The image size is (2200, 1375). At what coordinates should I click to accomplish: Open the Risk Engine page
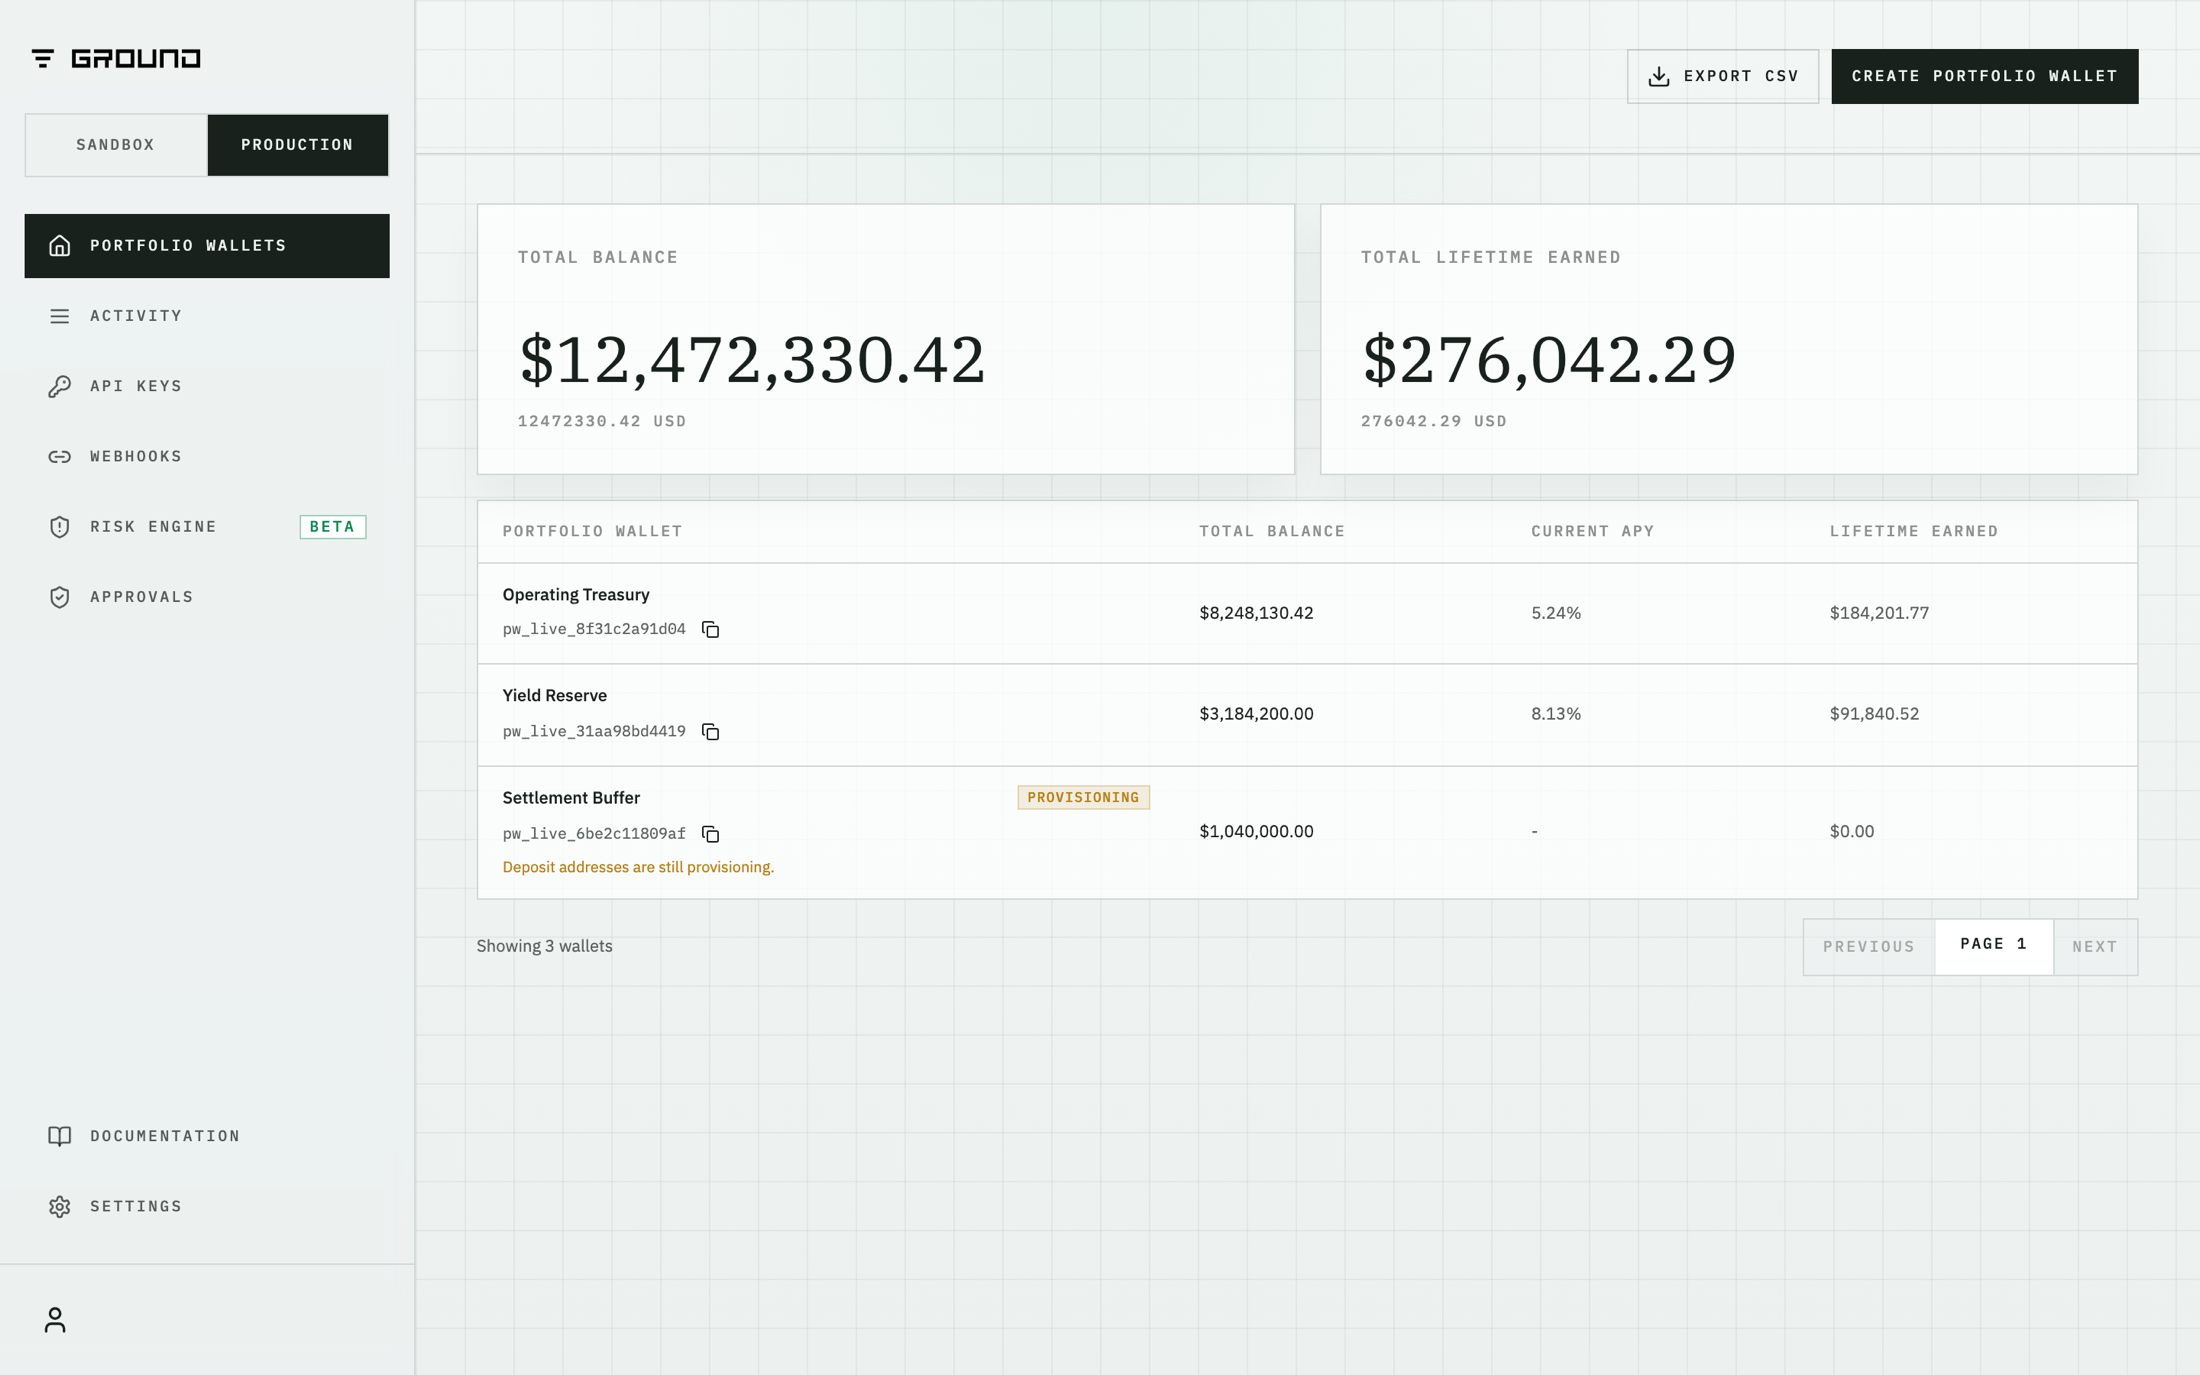click(207, 527)
